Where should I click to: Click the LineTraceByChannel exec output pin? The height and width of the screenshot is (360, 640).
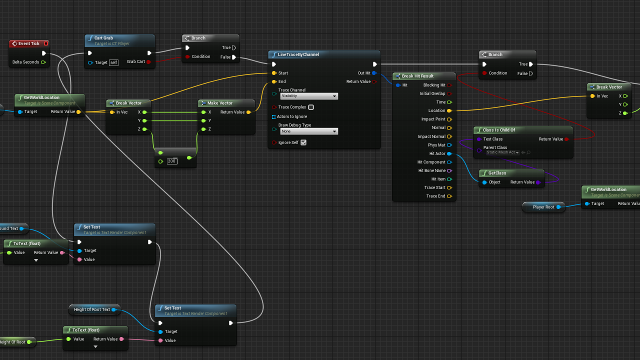point(375,64)
